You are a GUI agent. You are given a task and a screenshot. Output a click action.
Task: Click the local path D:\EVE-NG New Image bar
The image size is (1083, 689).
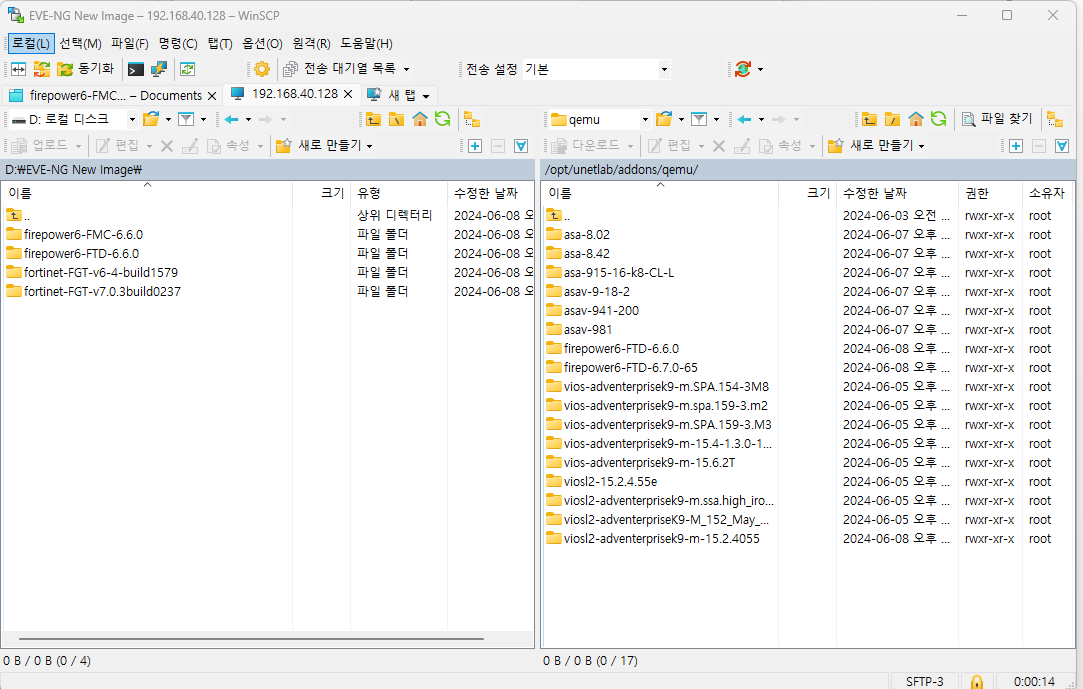[x=268, y=170]
